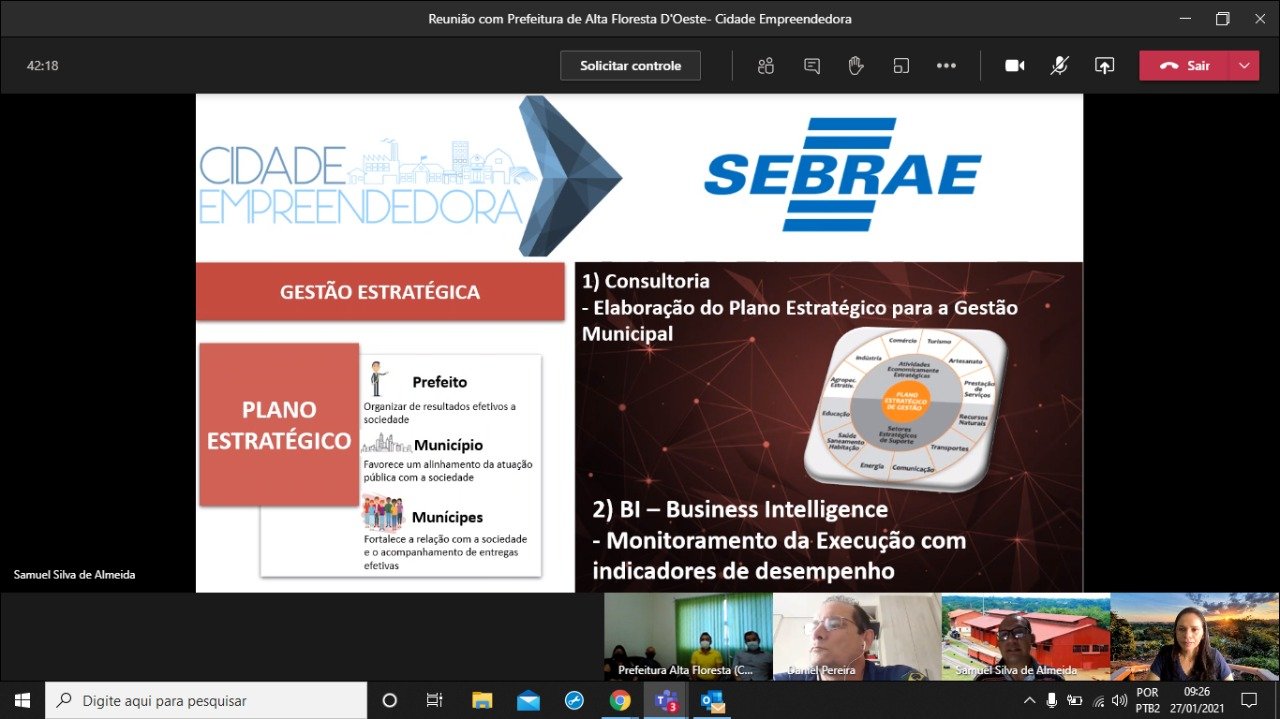This screenshot has height=719, width=1280.
Task: Open Outlook from the taskbar
Action: pyautogui.click(x=712, y=700)
